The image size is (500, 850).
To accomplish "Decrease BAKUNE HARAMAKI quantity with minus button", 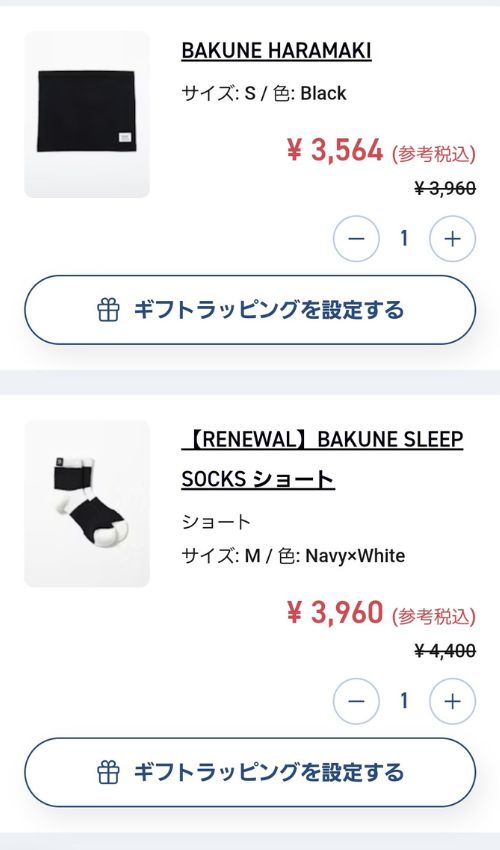I will click(x=356, y=239).
